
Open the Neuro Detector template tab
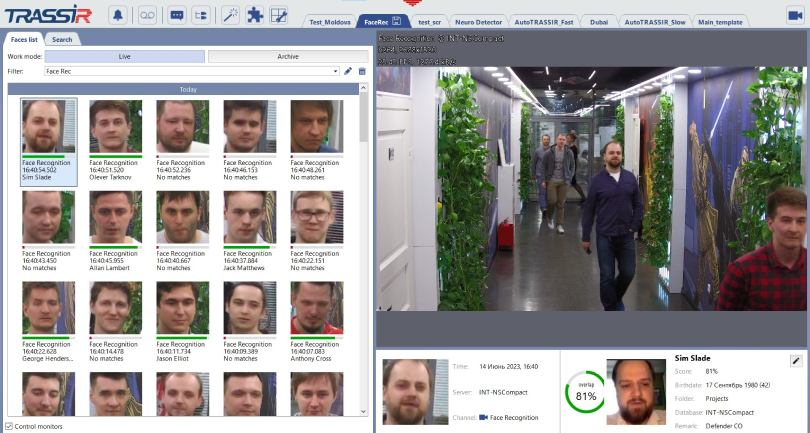[x=480, y=21]
